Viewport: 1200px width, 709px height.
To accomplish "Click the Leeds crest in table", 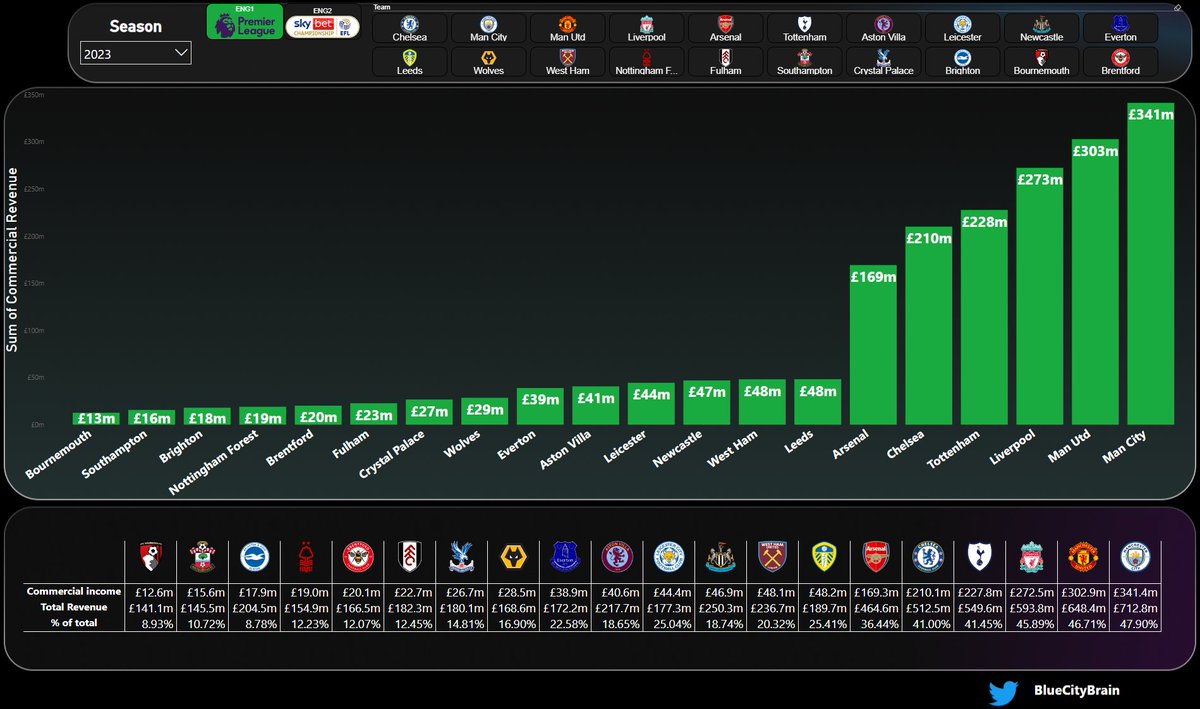I will point(823,556).
